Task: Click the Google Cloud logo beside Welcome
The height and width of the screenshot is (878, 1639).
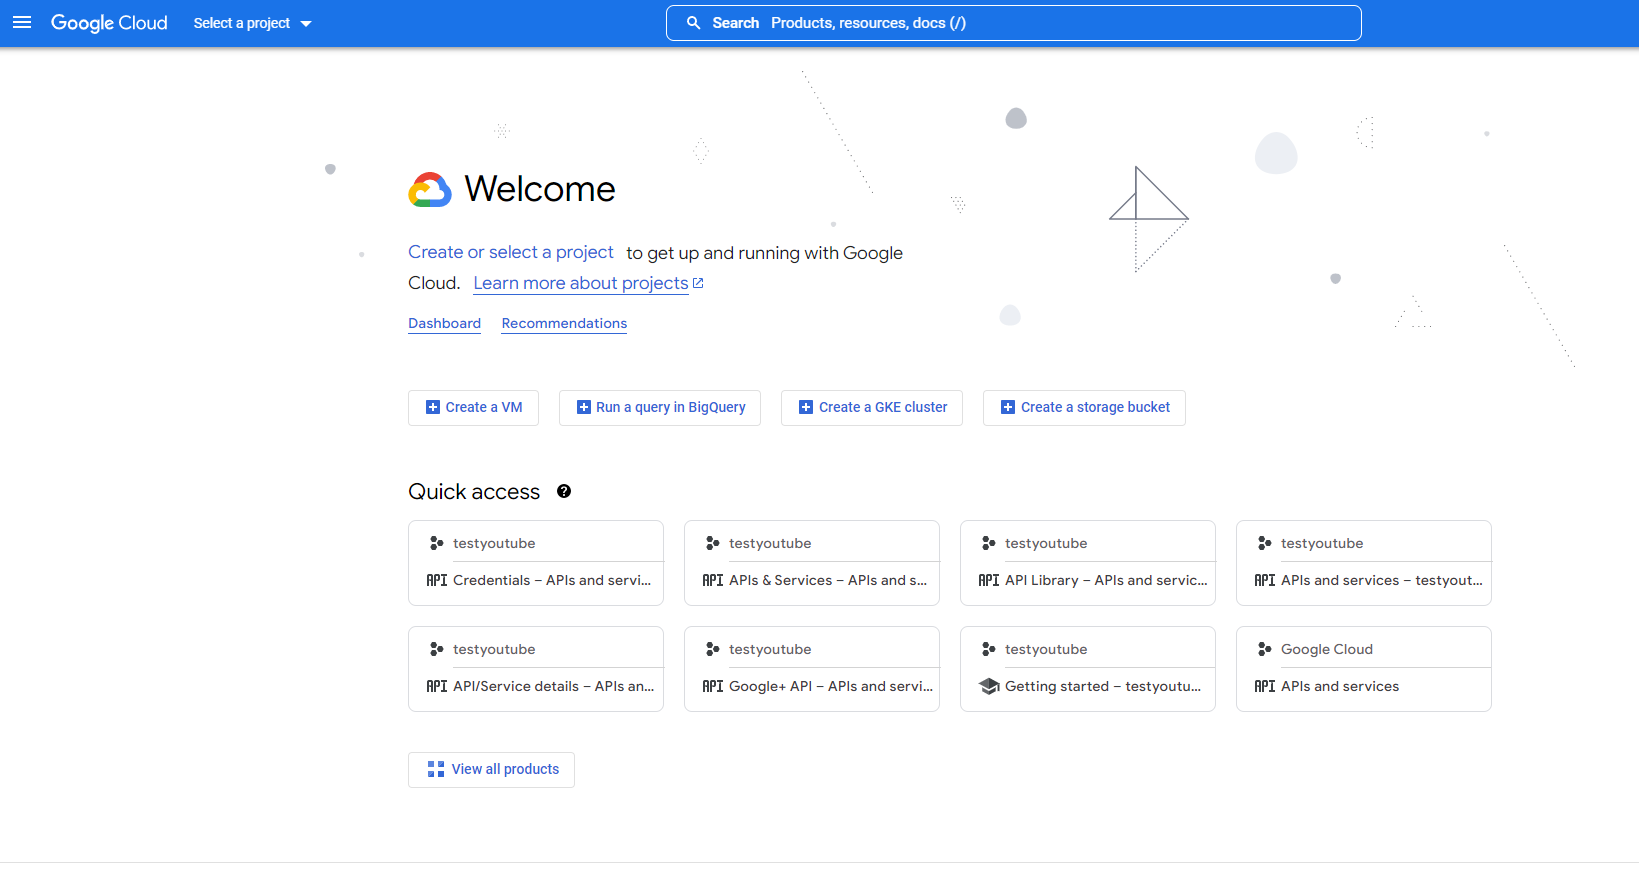Action: tap(430, 189)
